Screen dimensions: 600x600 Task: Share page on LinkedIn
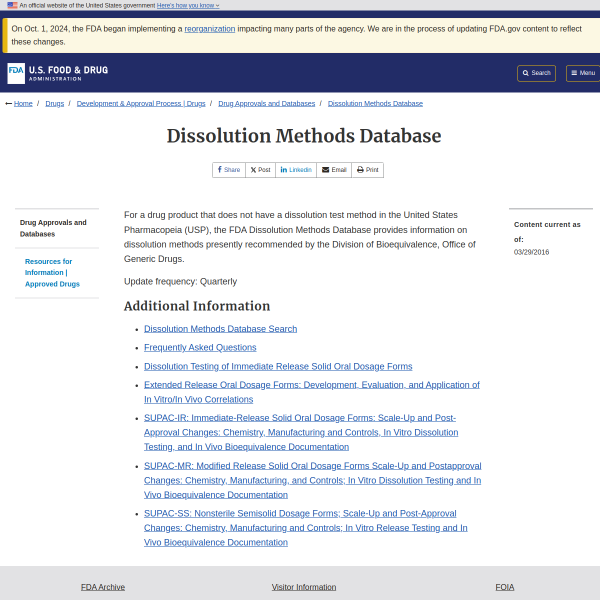tap(296, 170)
